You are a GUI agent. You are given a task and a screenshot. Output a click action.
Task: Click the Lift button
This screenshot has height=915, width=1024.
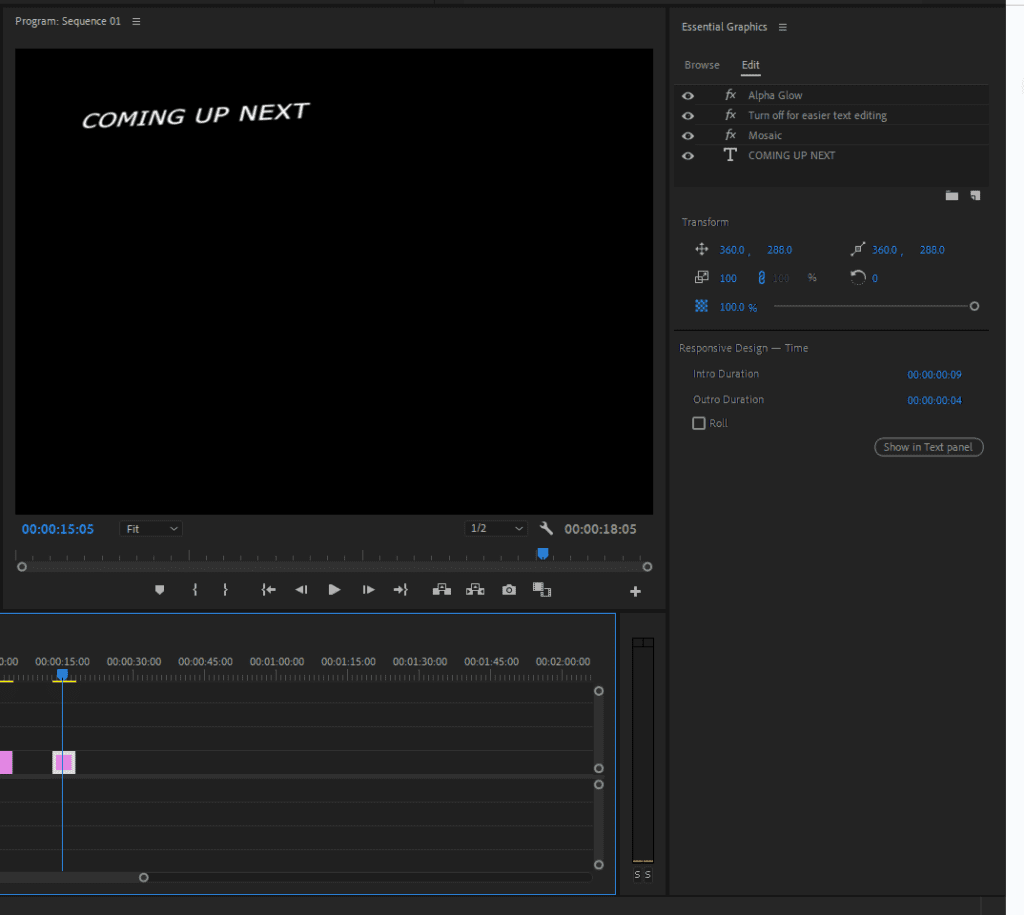[442, 590]
